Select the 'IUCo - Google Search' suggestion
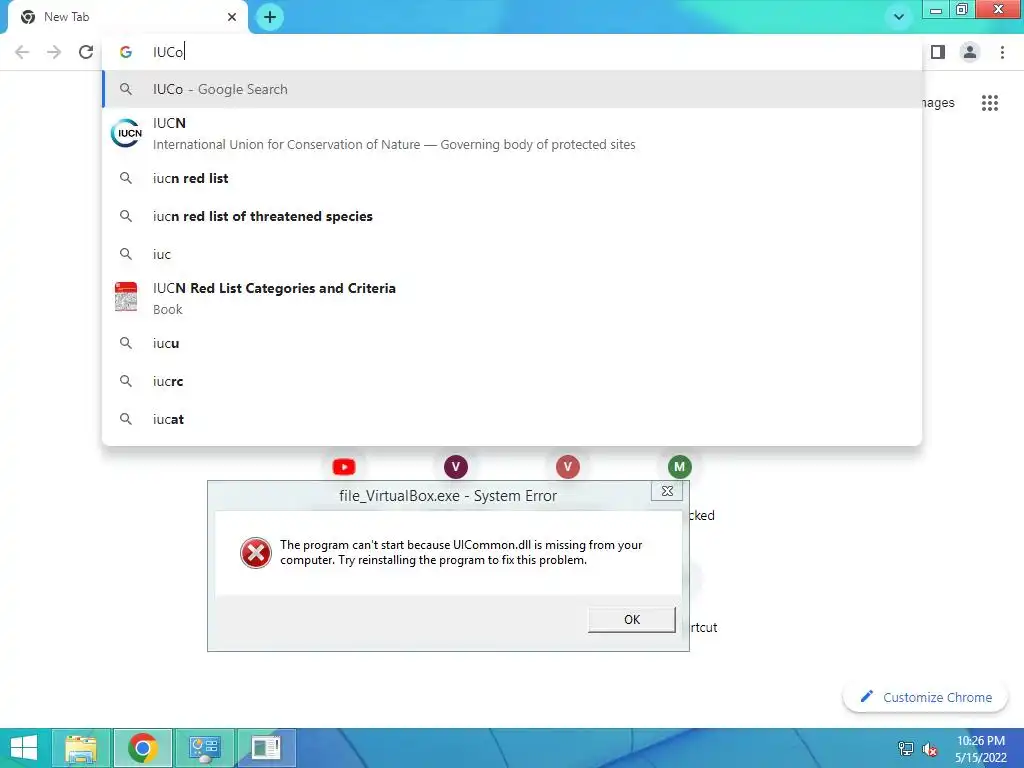This screenshot has height=768, width=1024. coord(512,89)
